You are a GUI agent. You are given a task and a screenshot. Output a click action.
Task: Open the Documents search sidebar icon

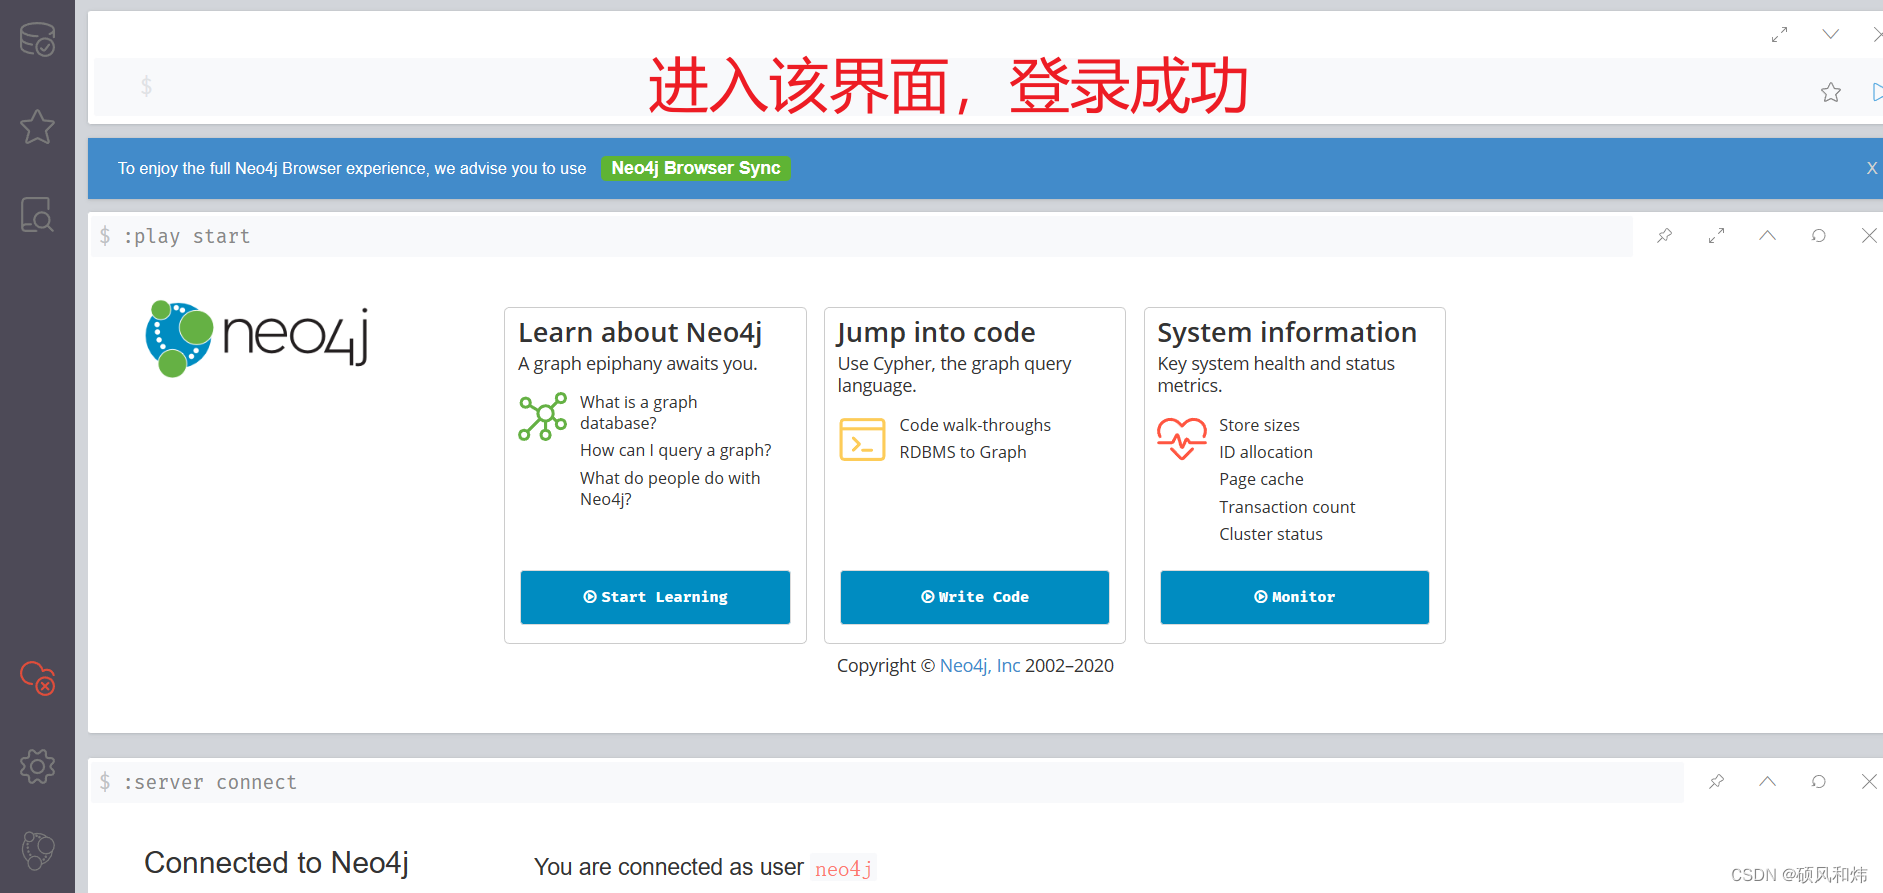37,214
